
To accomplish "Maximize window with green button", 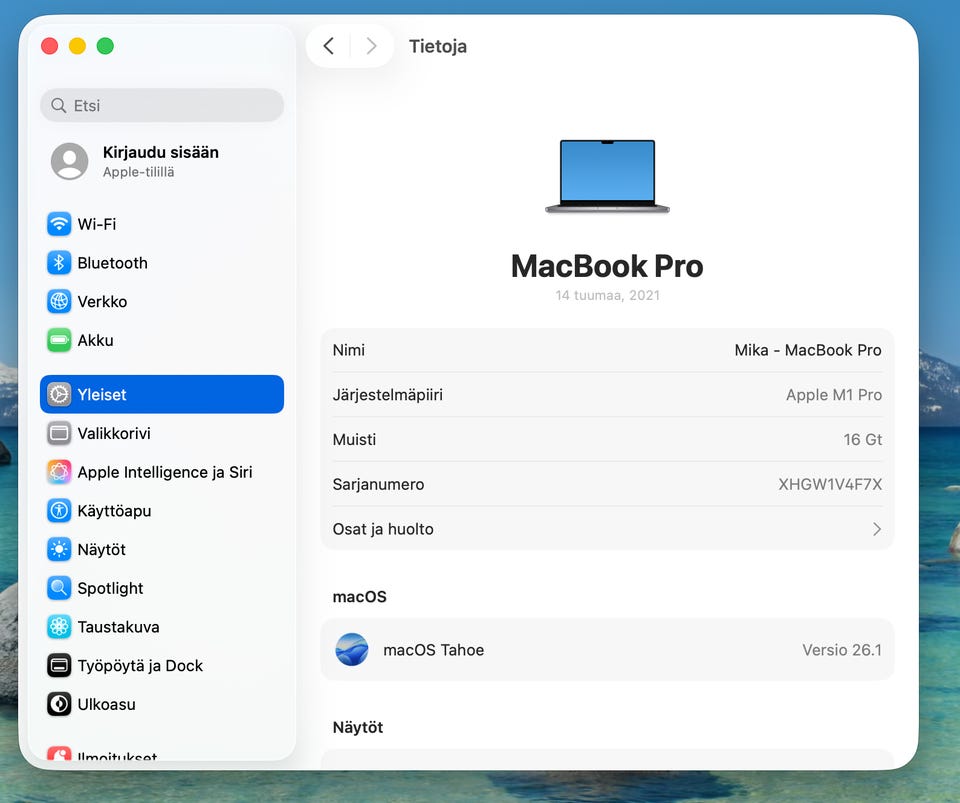I will (105, 46).
